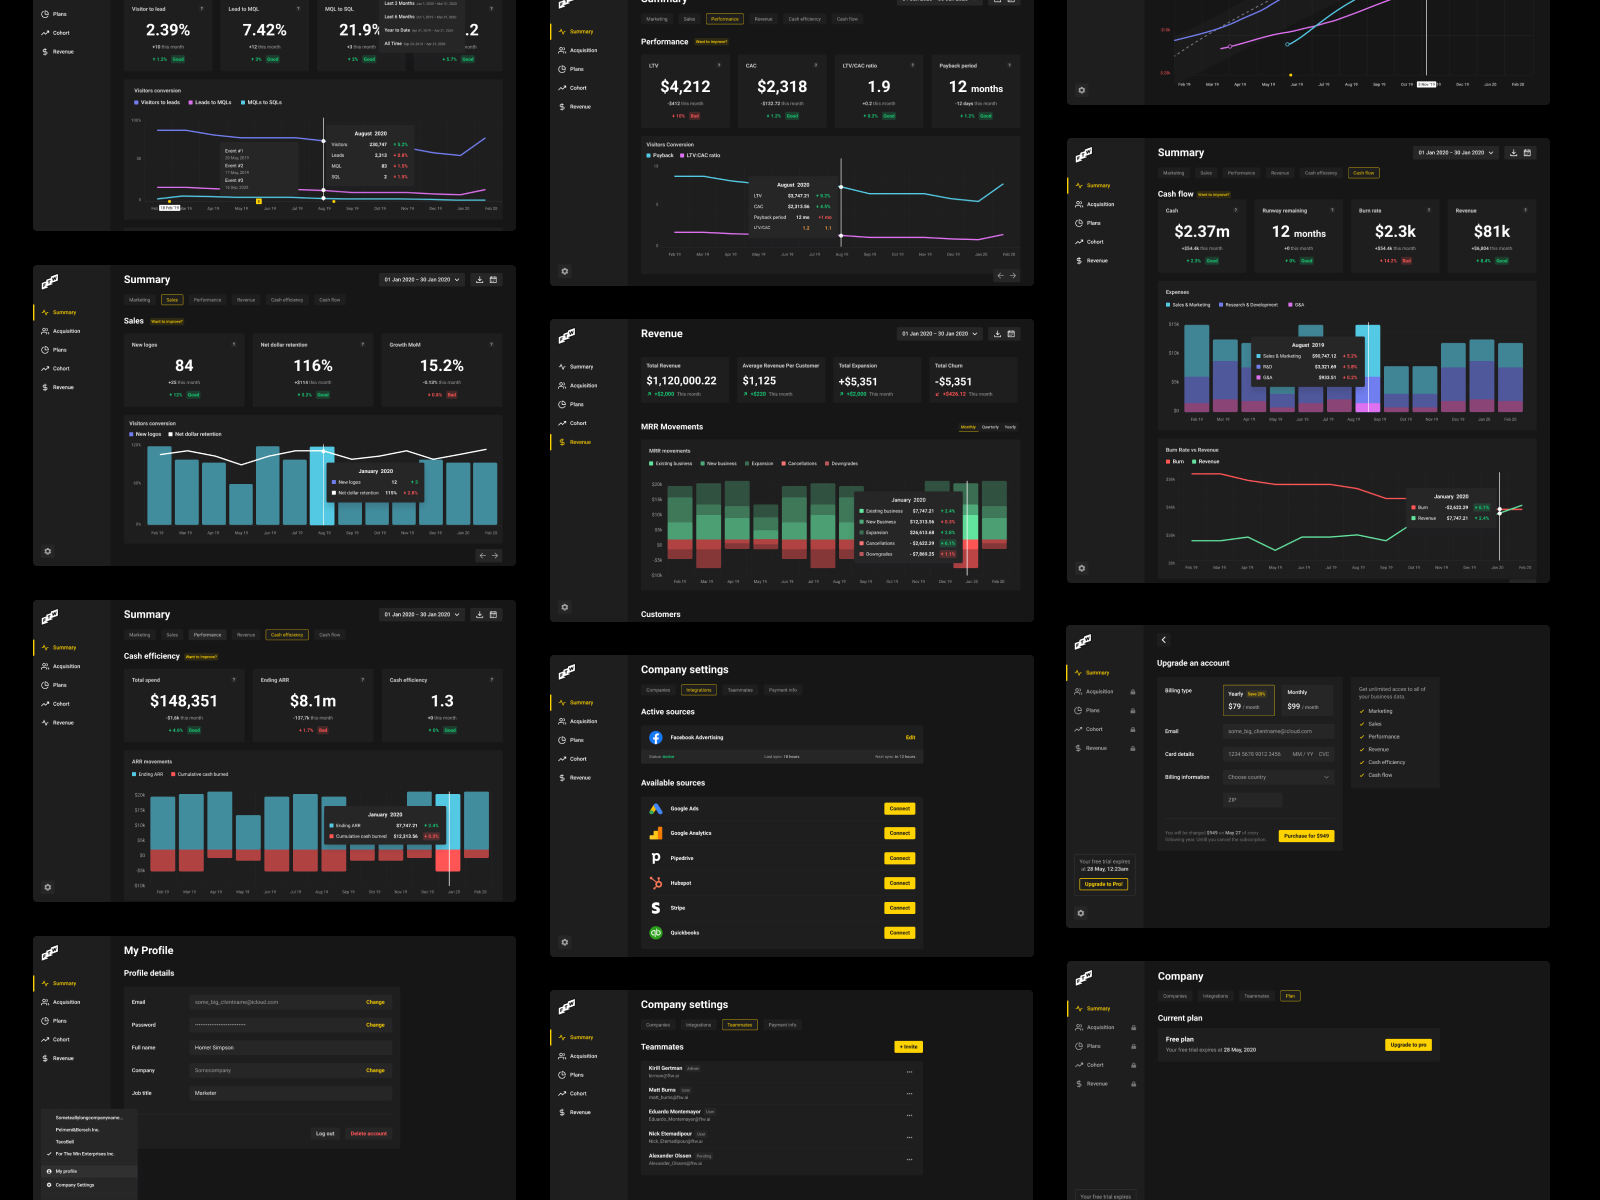Open the Payment info tab on the Teammates settings screen

click(783, 1025)
